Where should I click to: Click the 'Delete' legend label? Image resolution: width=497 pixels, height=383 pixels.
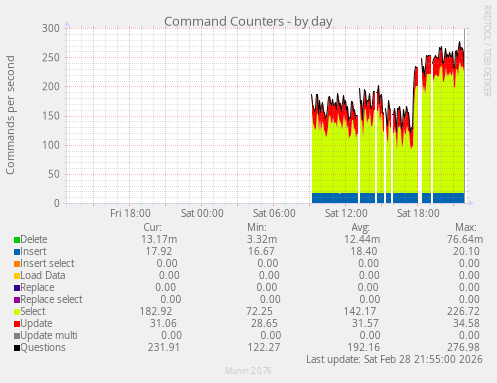point(34,239)
